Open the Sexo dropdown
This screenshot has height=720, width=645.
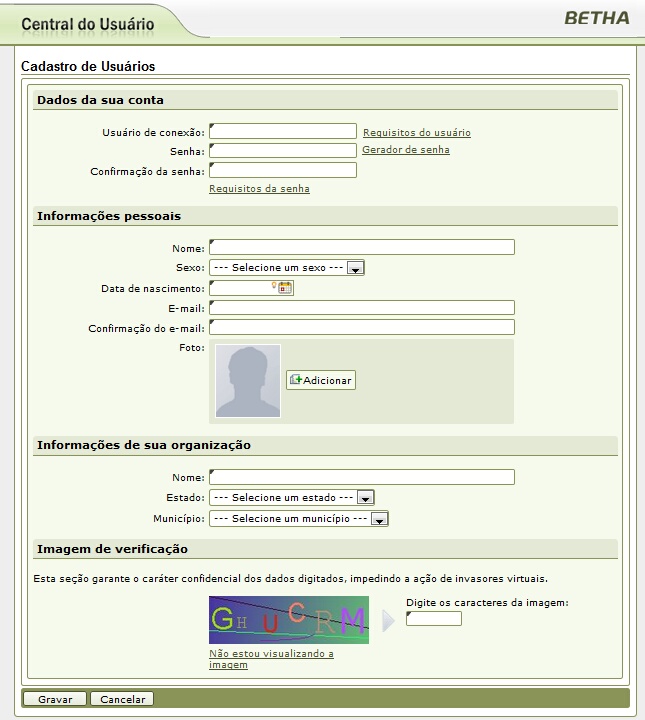[287, 267]
